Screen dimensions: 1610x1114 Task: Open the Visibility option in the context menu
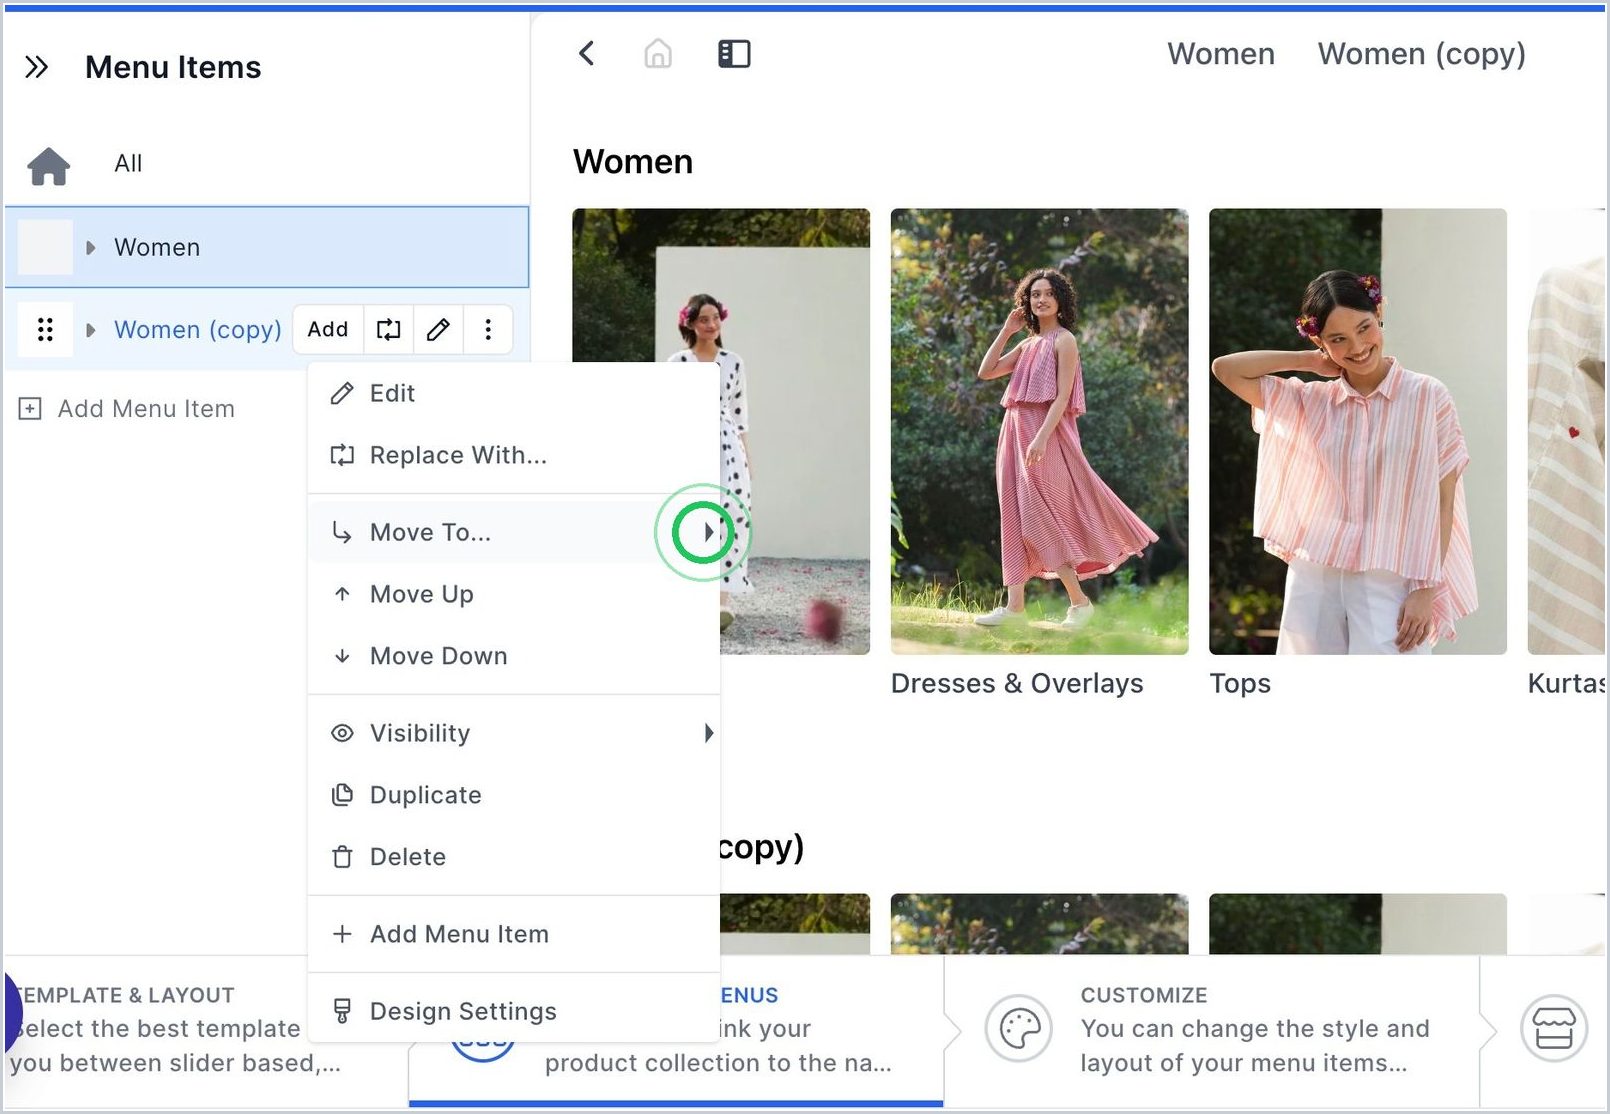point(514,733)
